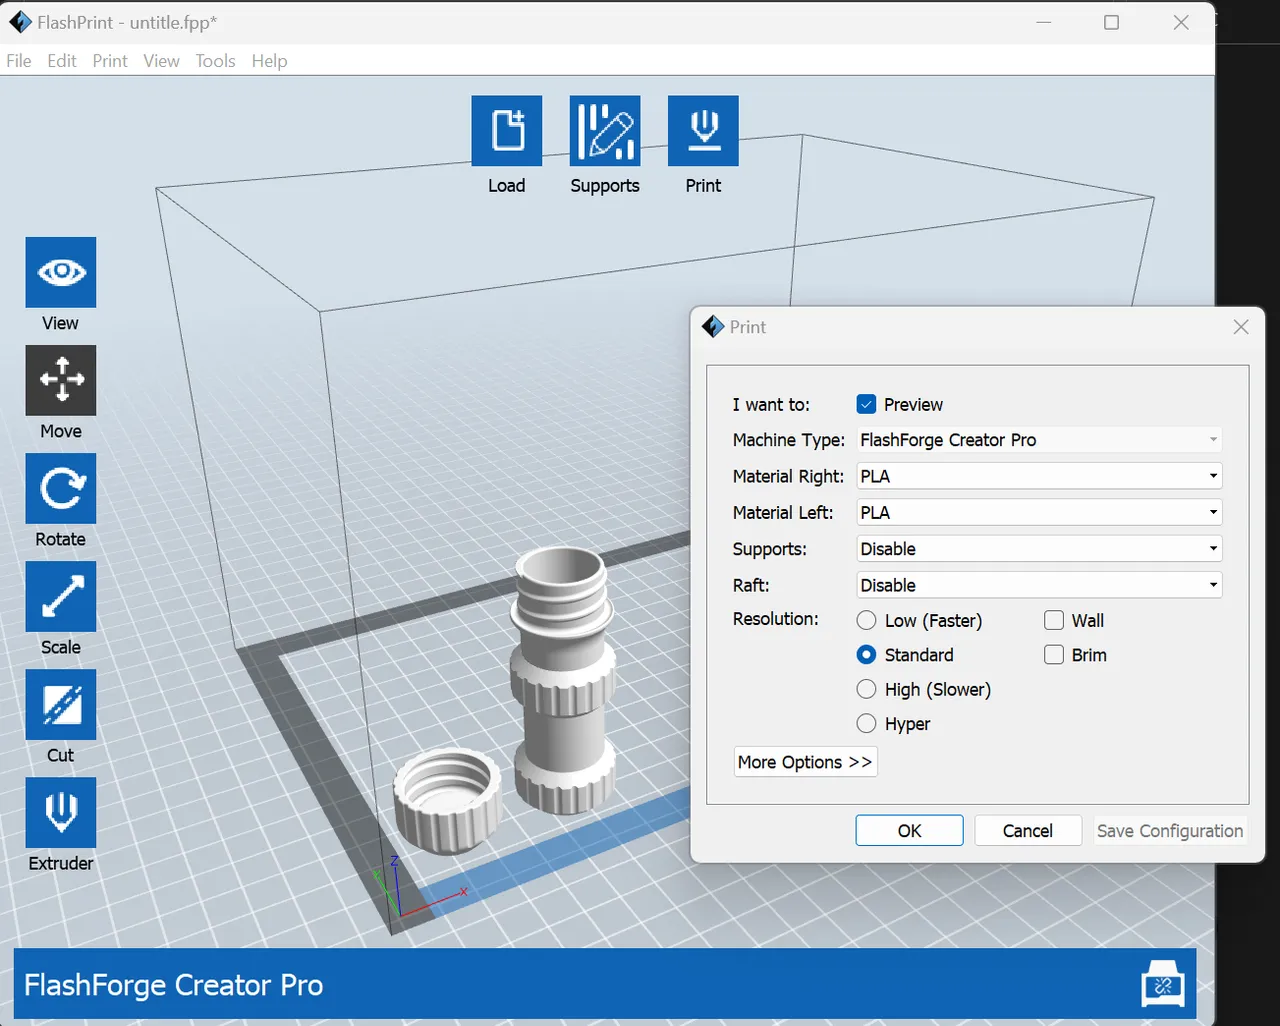Click the FlashPrint logo in title bar
Viewport: 1280px width, 1026px height.
coord(20,22)
